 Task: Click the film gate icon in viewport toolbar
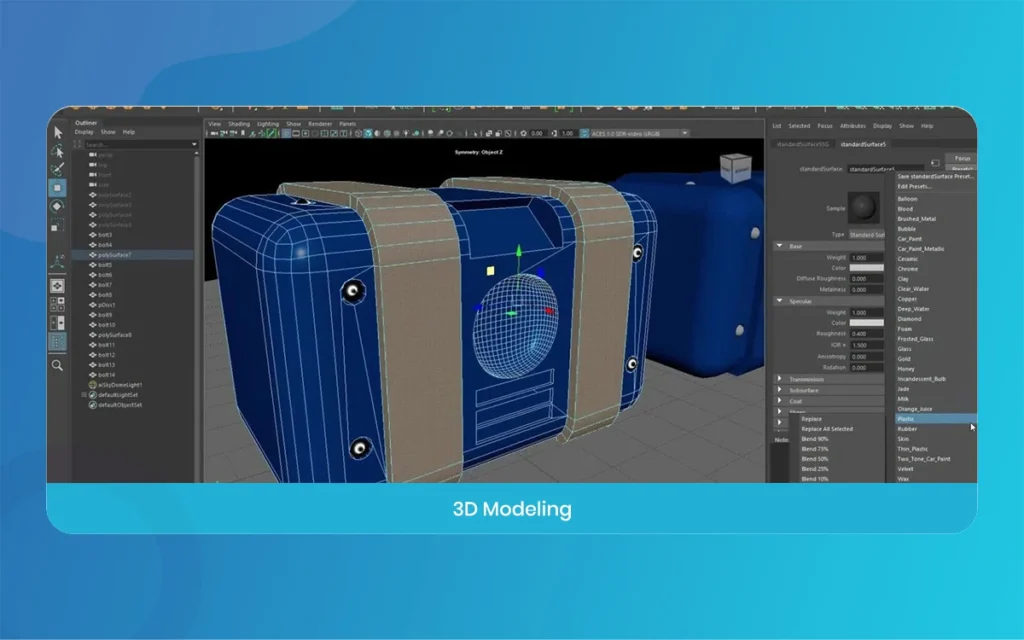coord(296,134)
